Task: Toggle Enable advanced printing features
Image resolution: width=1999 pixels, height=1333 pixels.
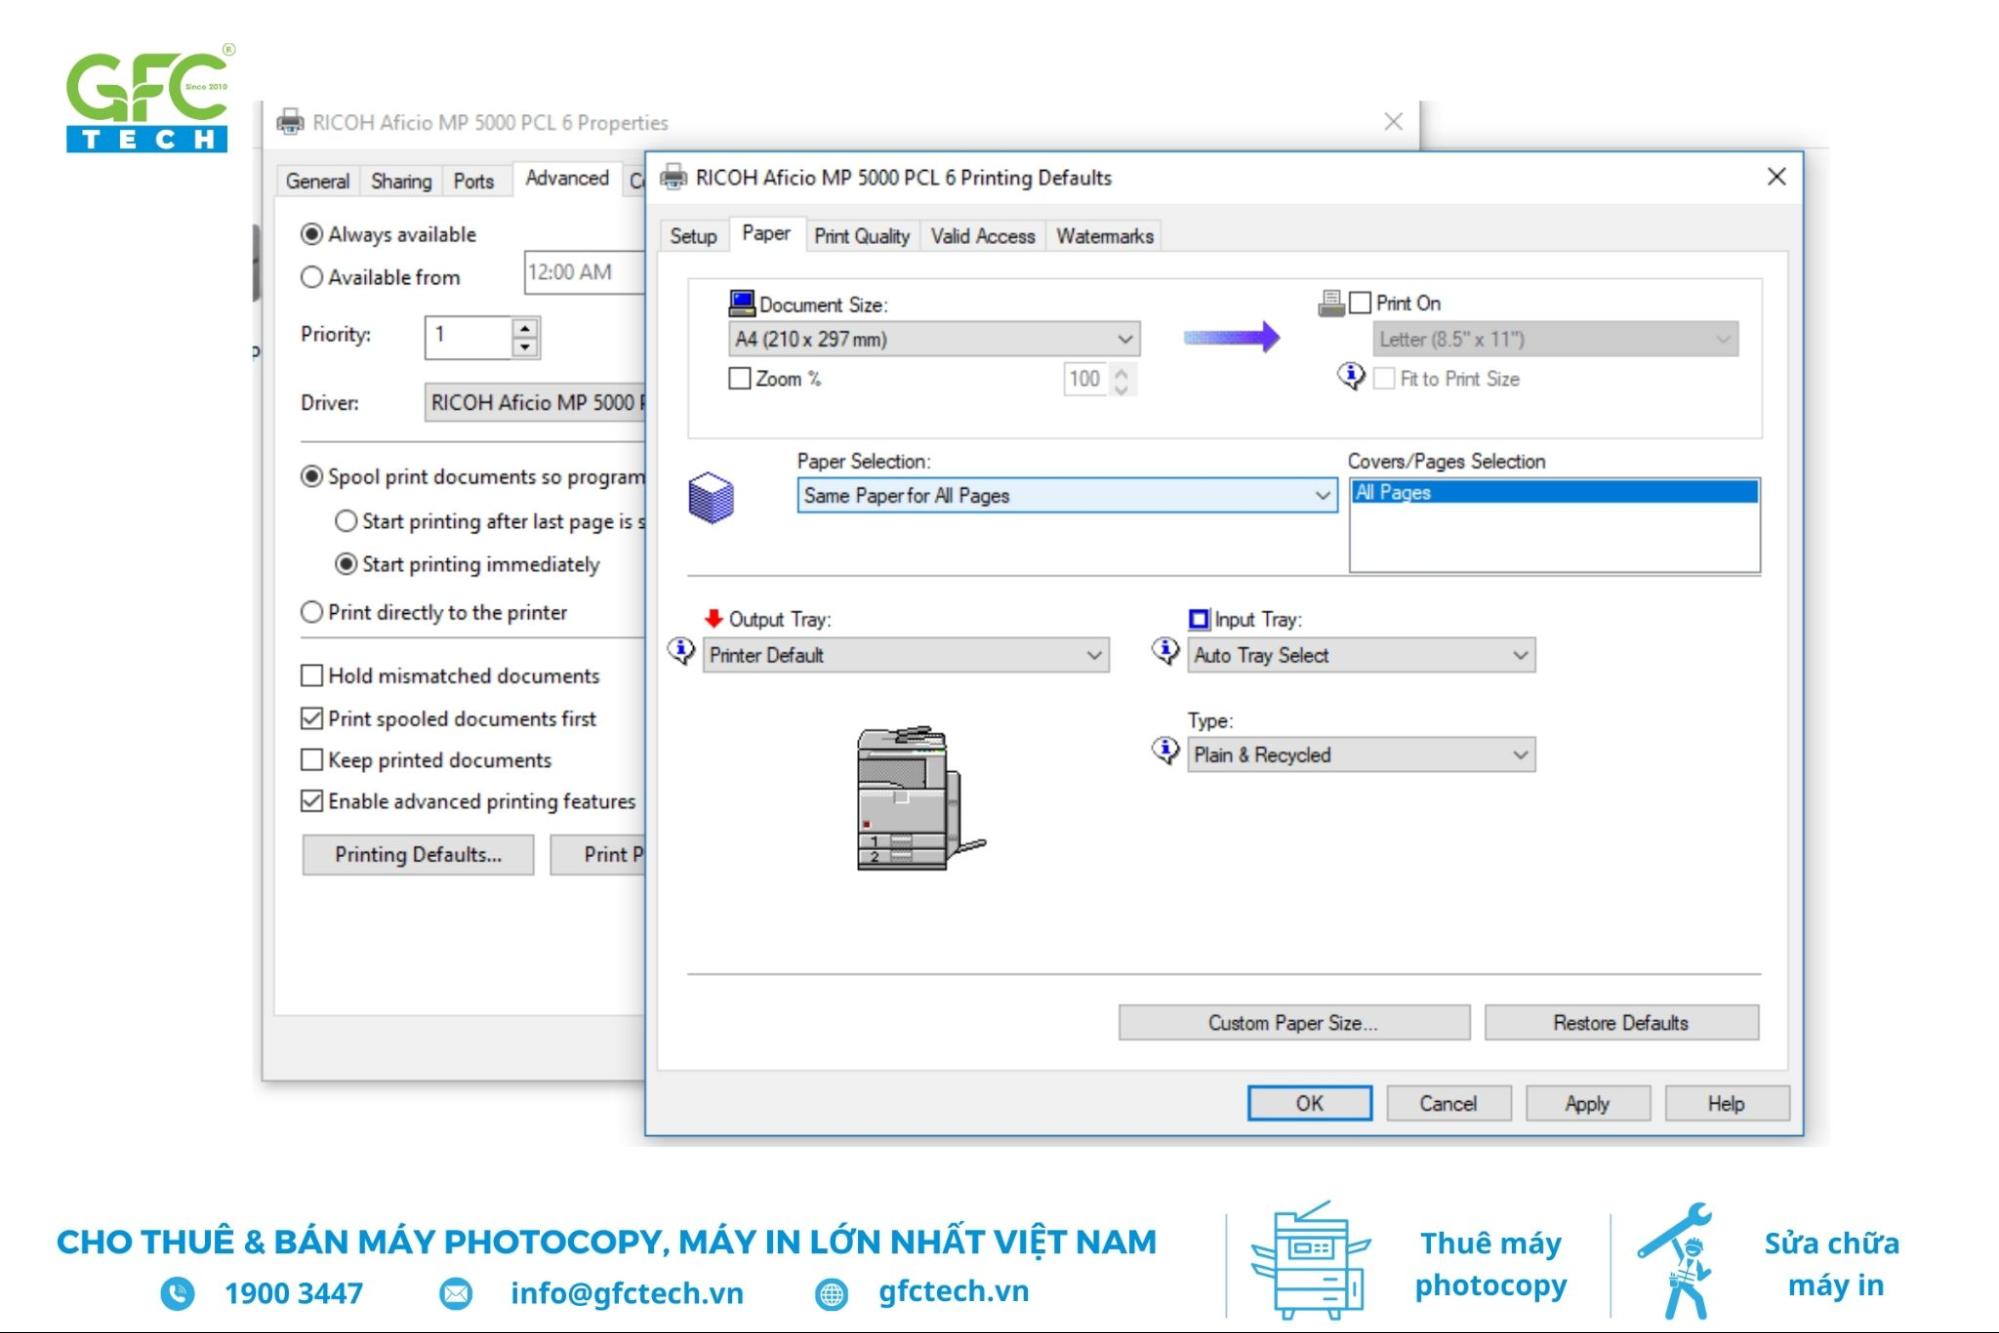Action: tap(312, 801)
